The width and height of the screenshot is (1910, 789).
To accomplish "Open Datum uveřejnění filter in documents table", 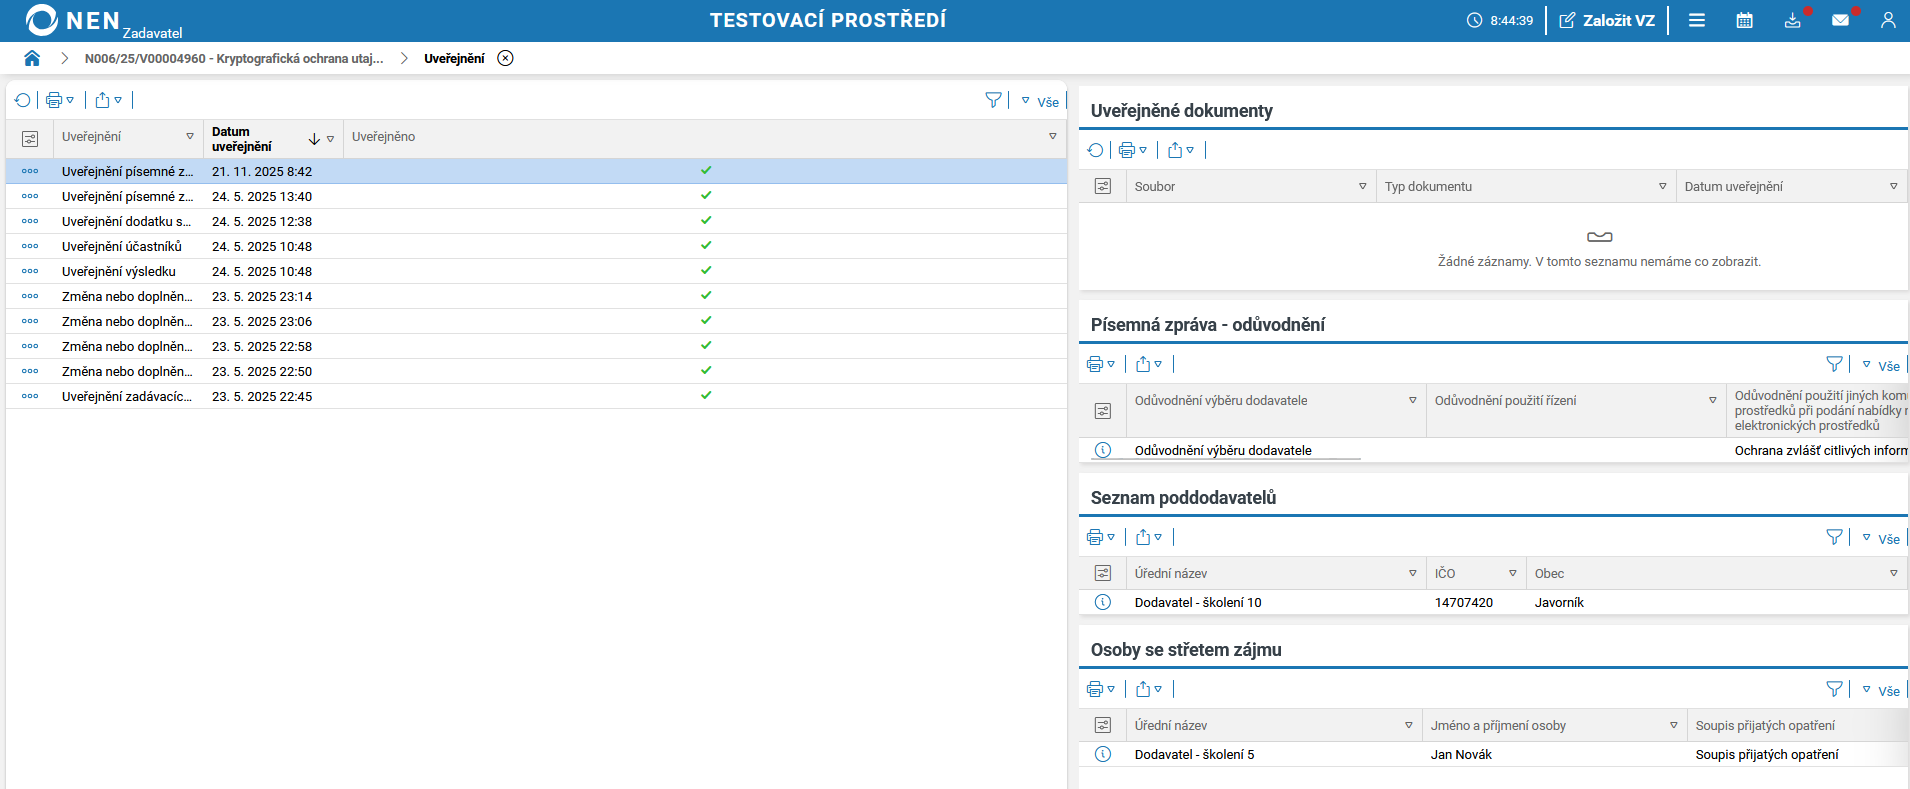I will pyautogui.click(x=1893, y=186).
